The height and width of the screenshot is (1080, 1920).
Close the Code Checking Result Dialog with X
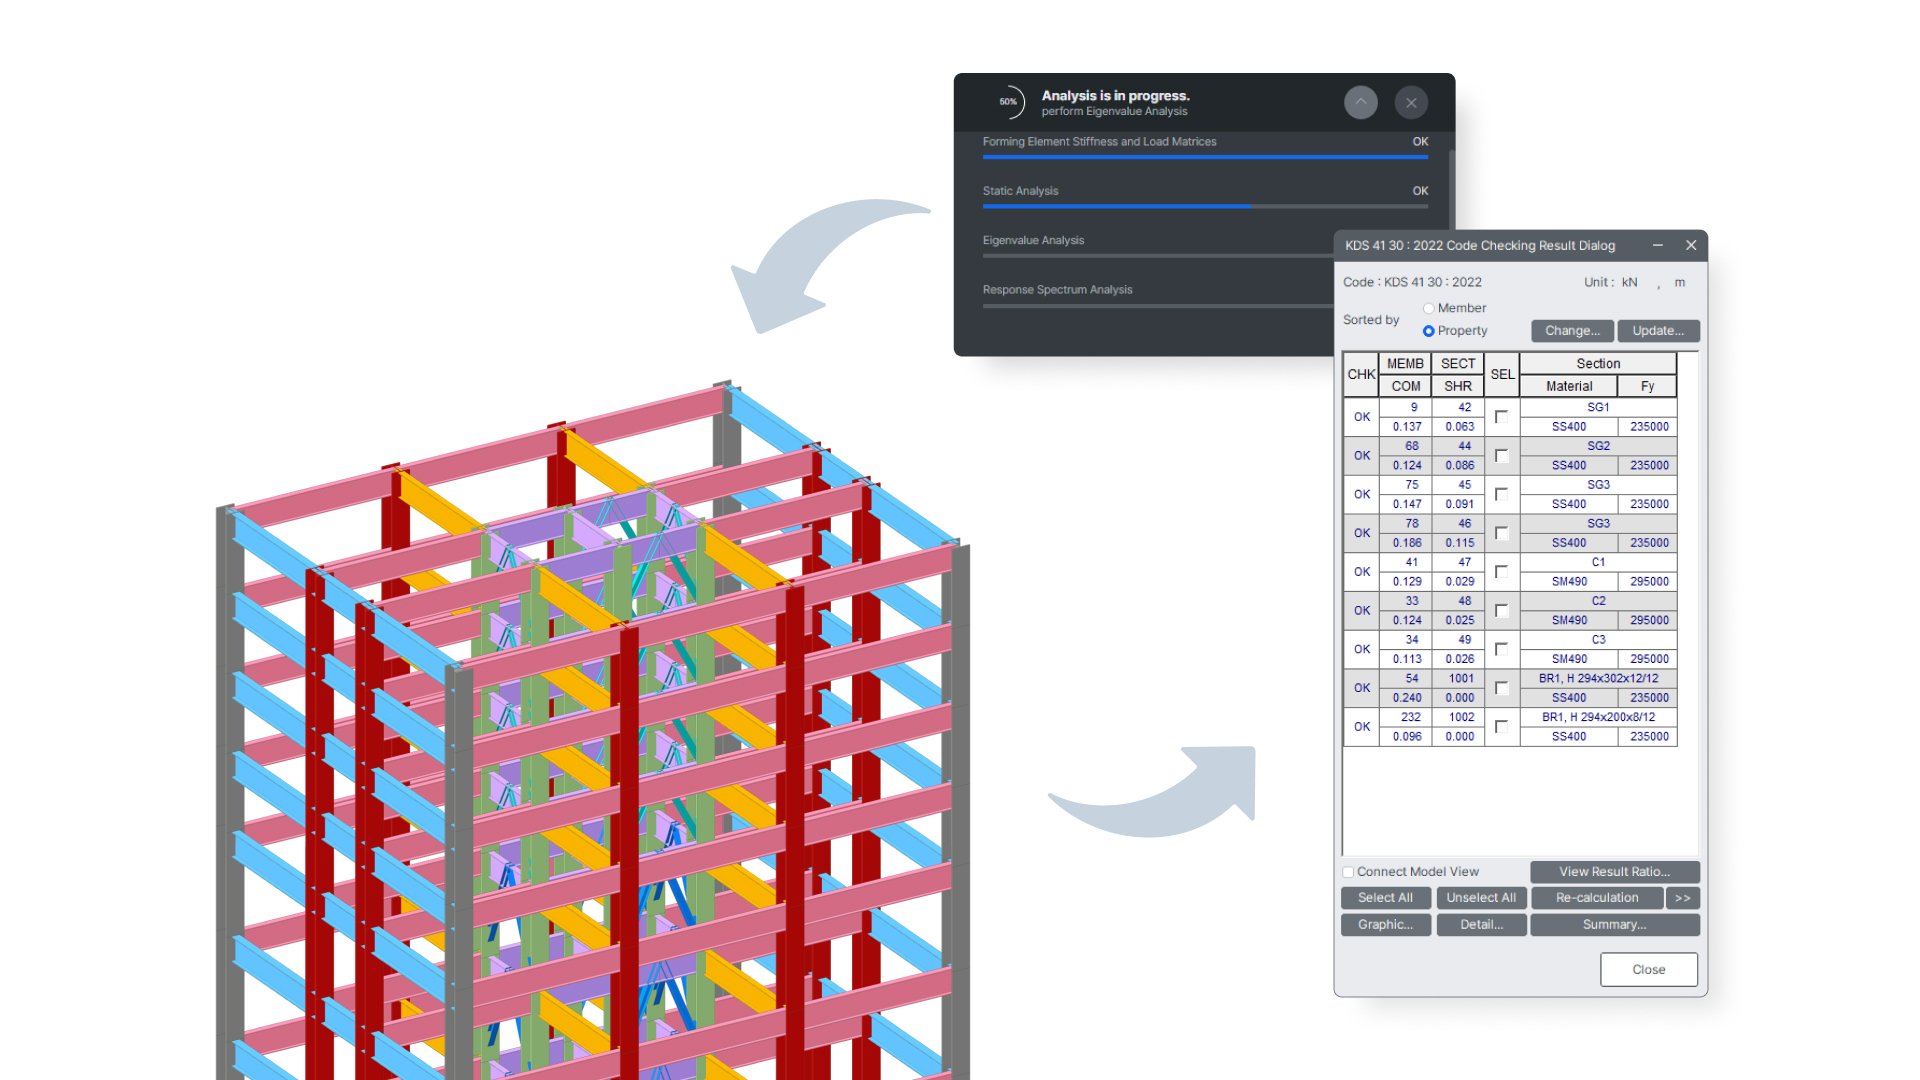[1691, 245]
